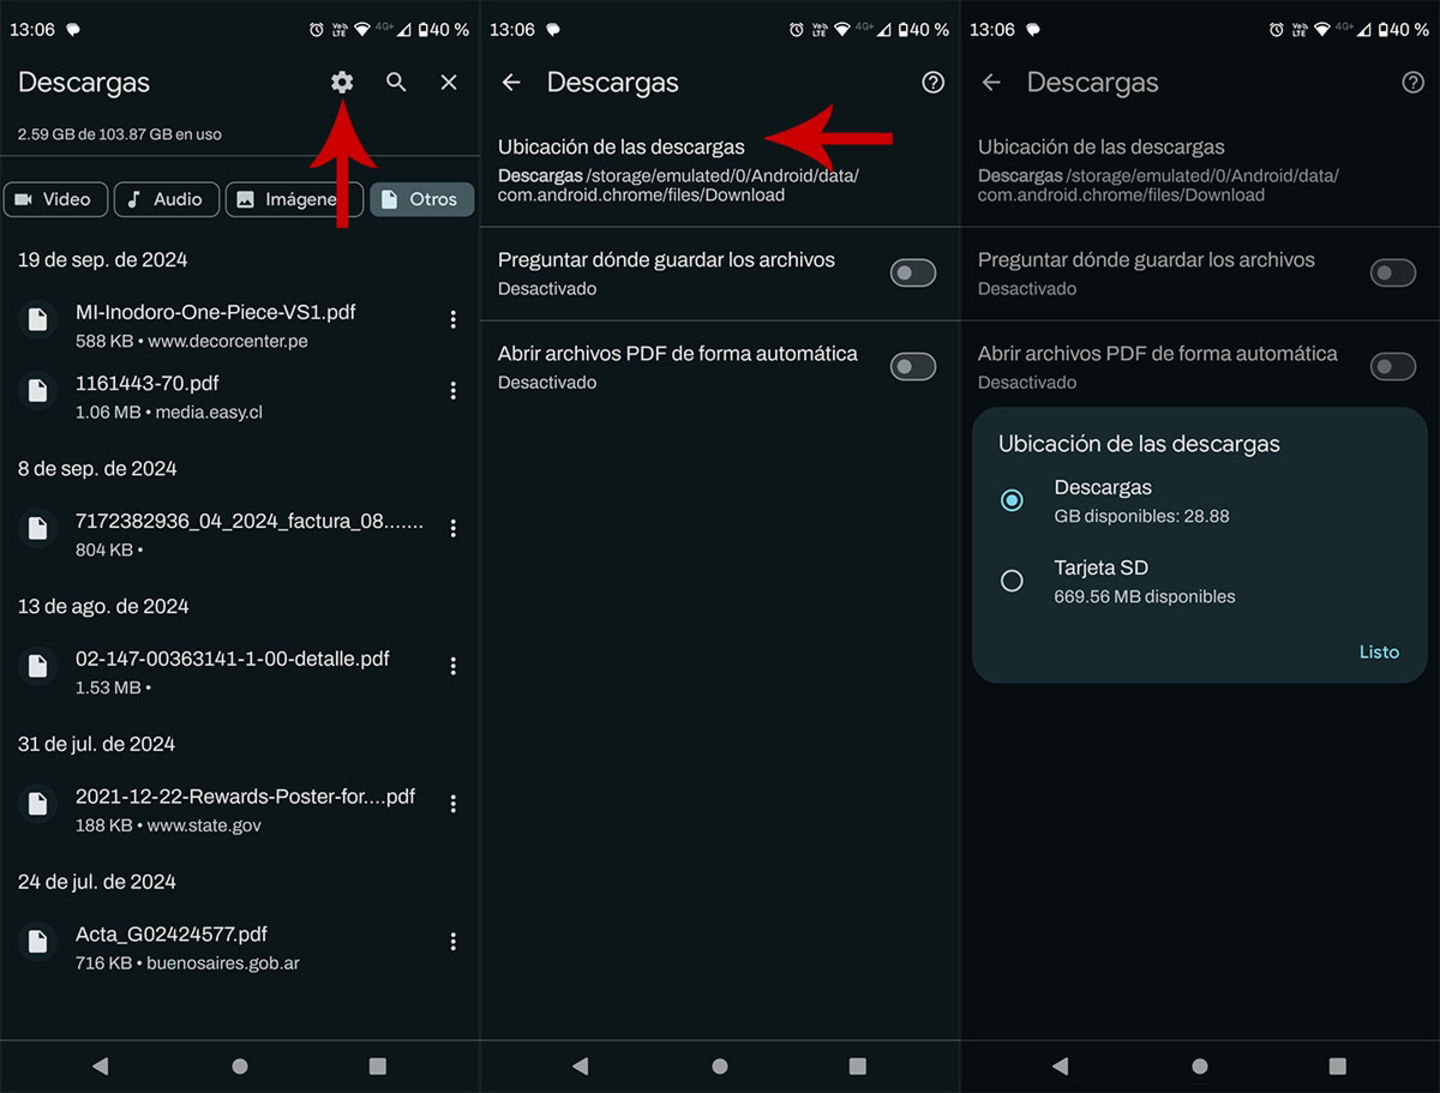The image size is (1440, 1093).
Task: Tap storage usage text 2.59 GB de 103.87 GB
Action: [120, 134]
